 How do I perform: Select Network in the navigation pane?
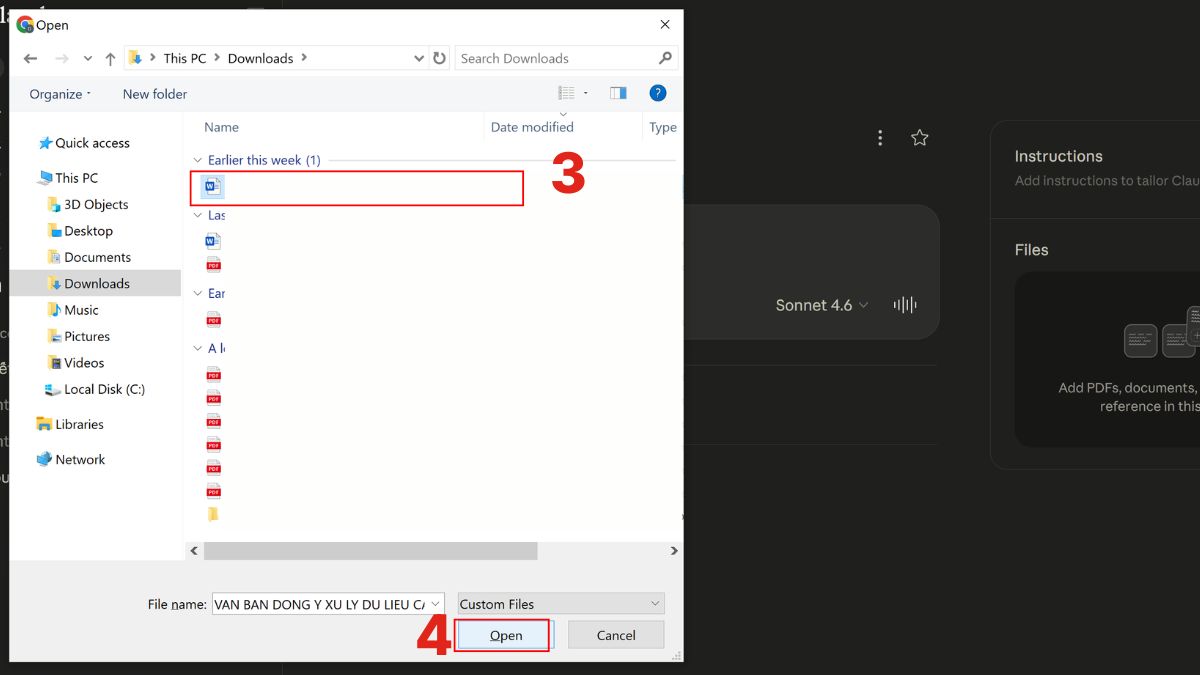[80, 459]
